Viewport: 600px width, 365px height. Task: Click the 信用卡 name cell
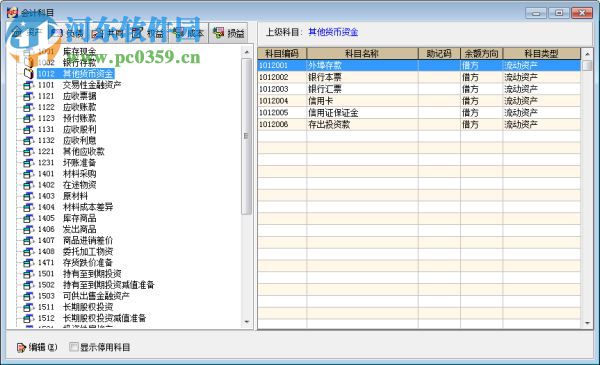pos(362,101)
